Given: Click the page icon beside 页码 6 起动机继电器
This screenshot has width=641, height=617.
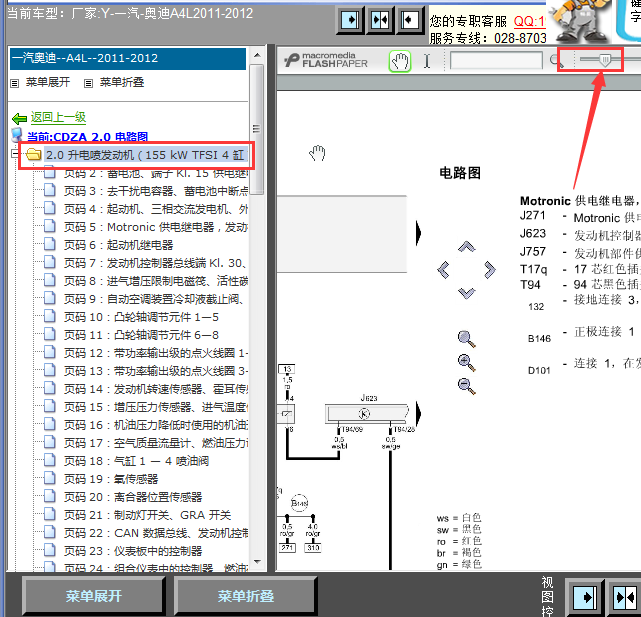Looking at the screenshot, I should pyautogui.click(x=50, y=244).
